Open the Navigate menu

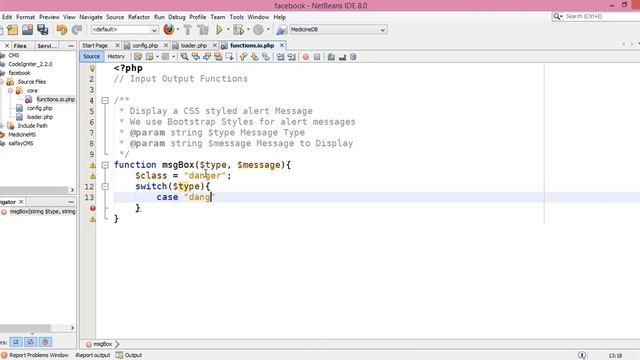(x=91, y=17)
